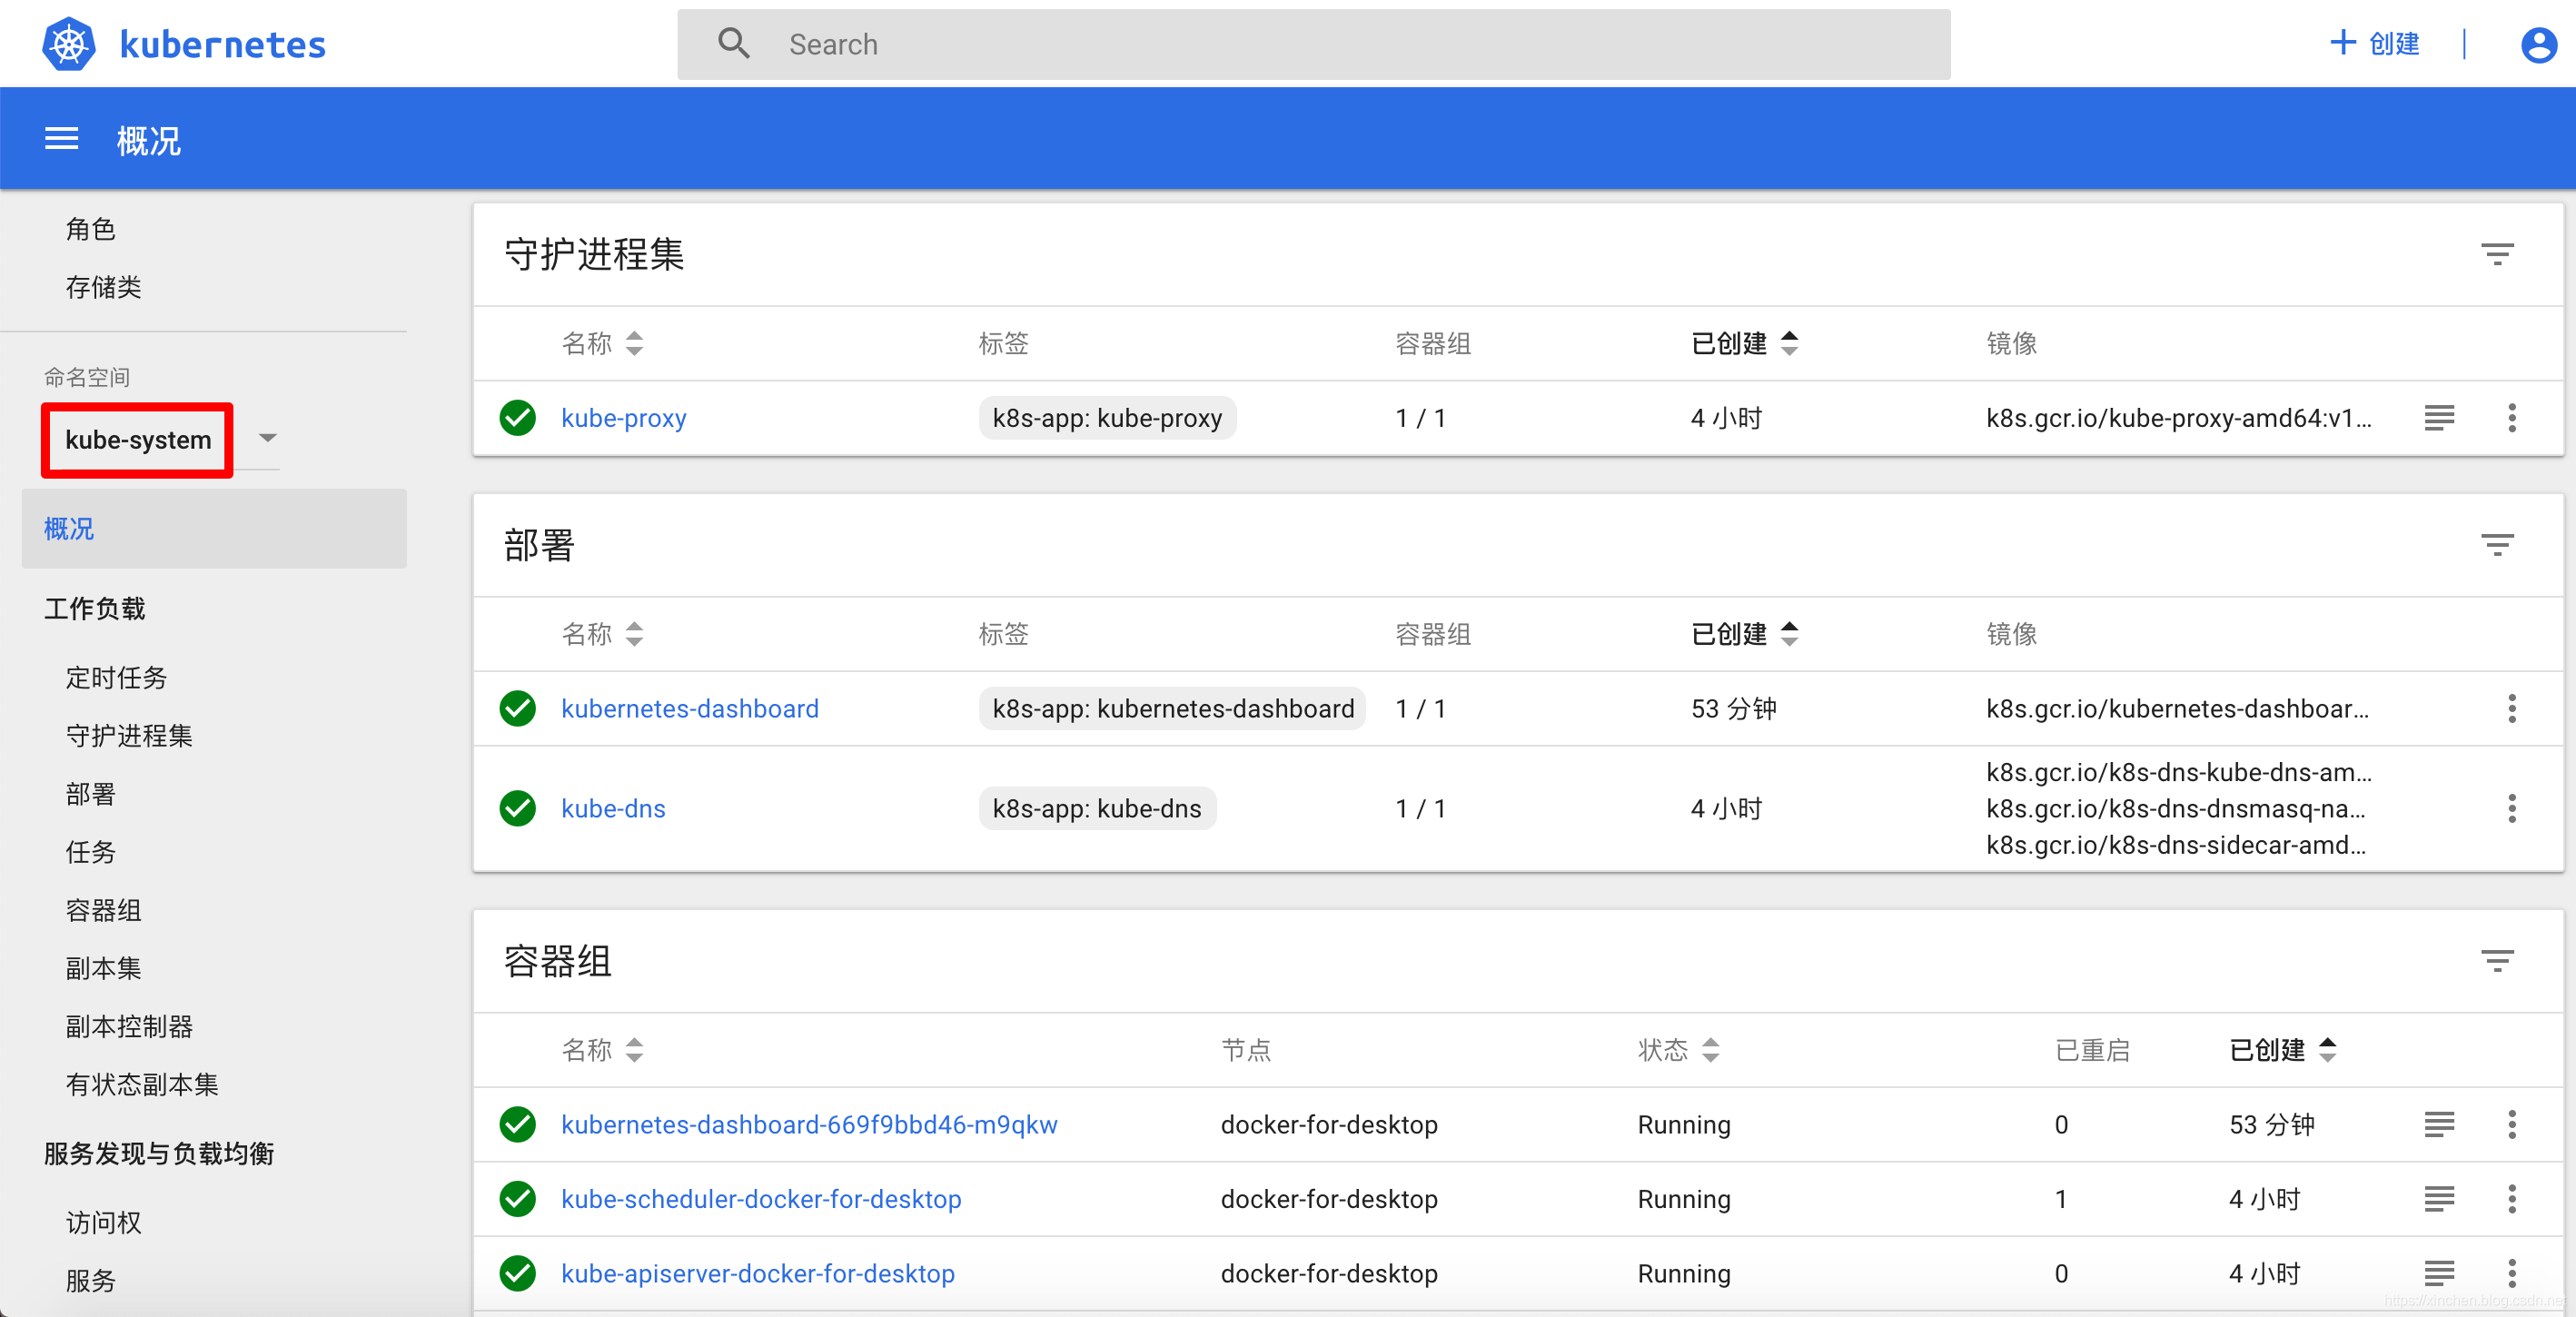Viewport: 2576px width, 1317px height.
Task: Filter the 部署 deployments card
Action: (2497, 545)
